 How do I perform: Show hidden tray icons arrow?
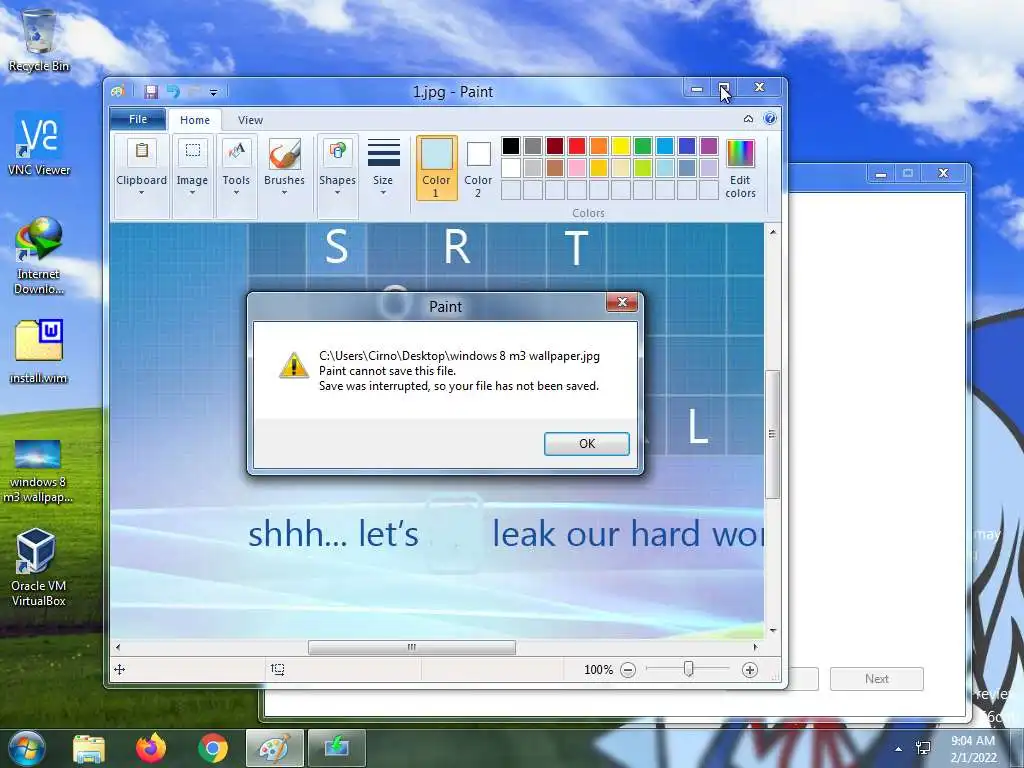[x=899, y=749]
